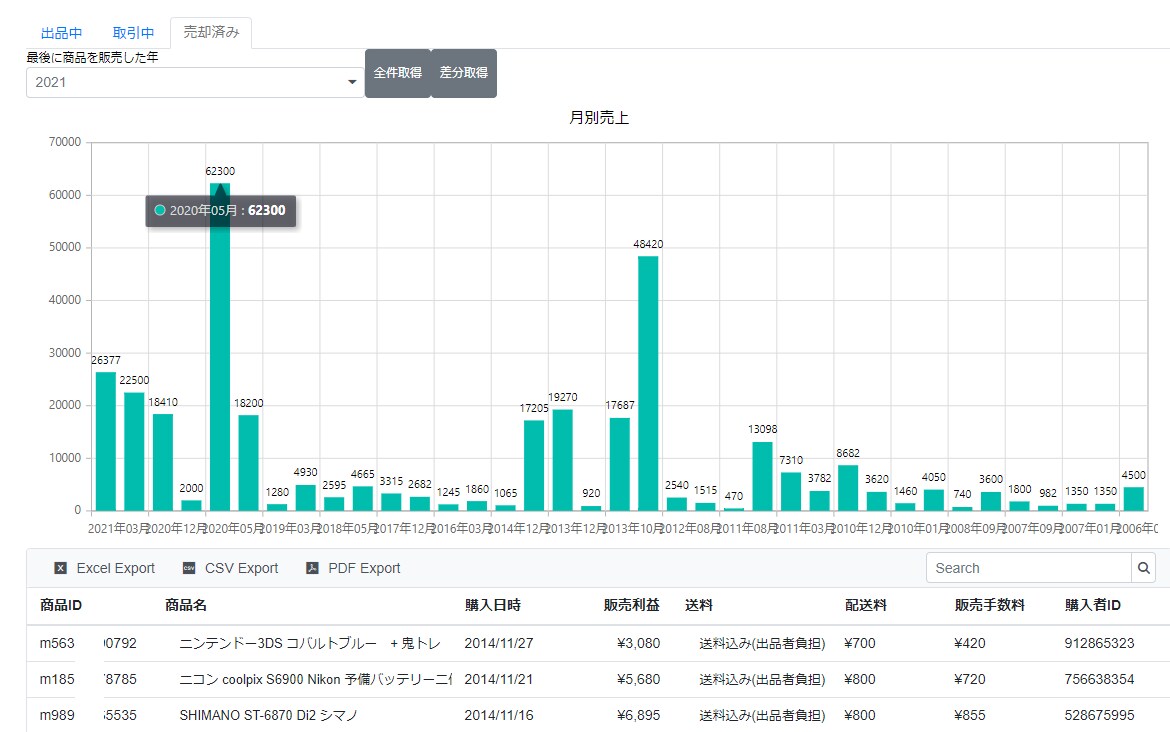This screenshot has height=732, width=1170.
Task: Click the purchase date 2014/11/27
Action: click(499, 643)
